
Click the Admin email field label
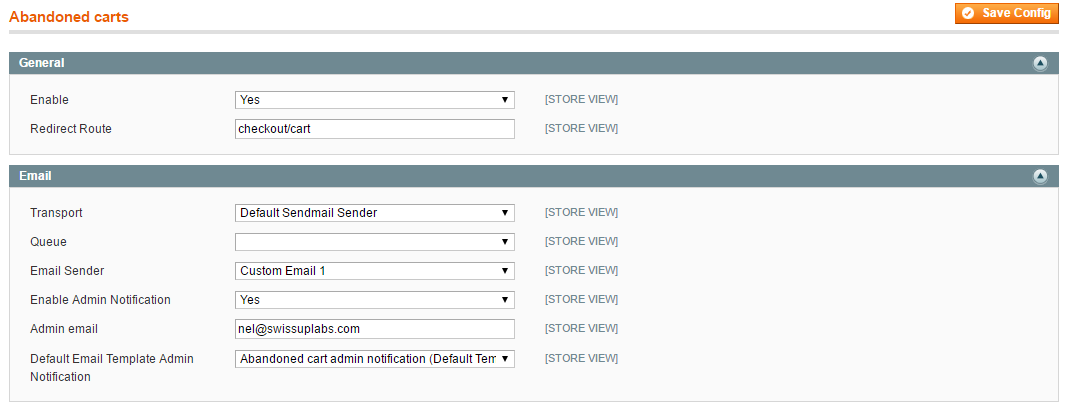tap(64, 329)
